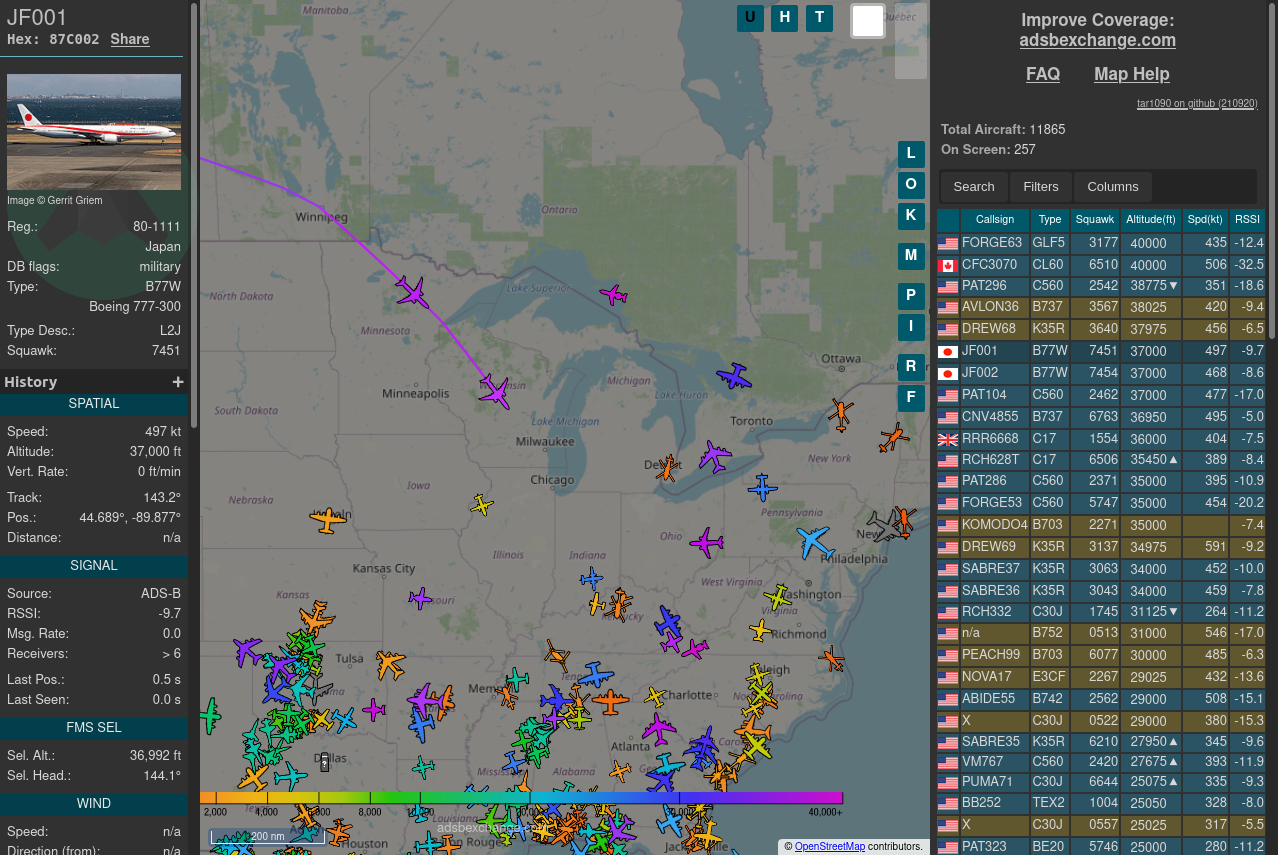Open the Columns tab
This screenshot has height=855, width=1278.
click(1113, 187)
